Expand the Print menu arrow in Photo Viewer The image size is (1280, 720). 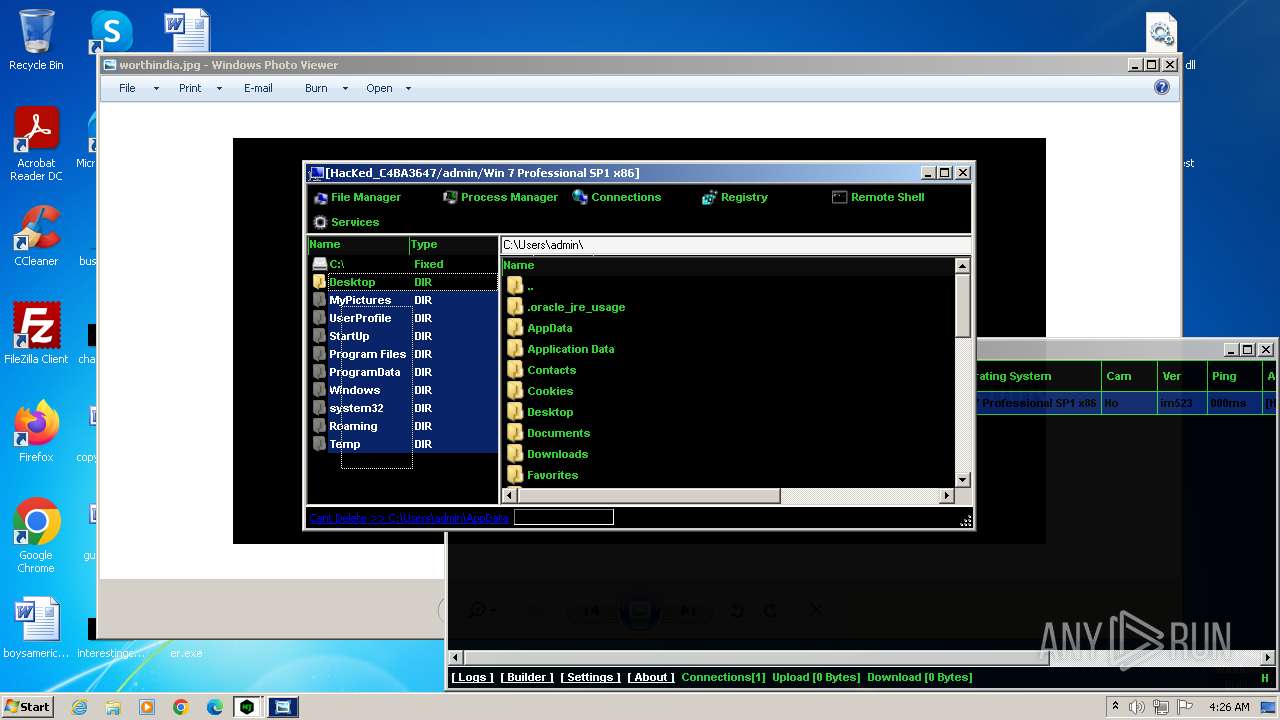click(219, 88)
